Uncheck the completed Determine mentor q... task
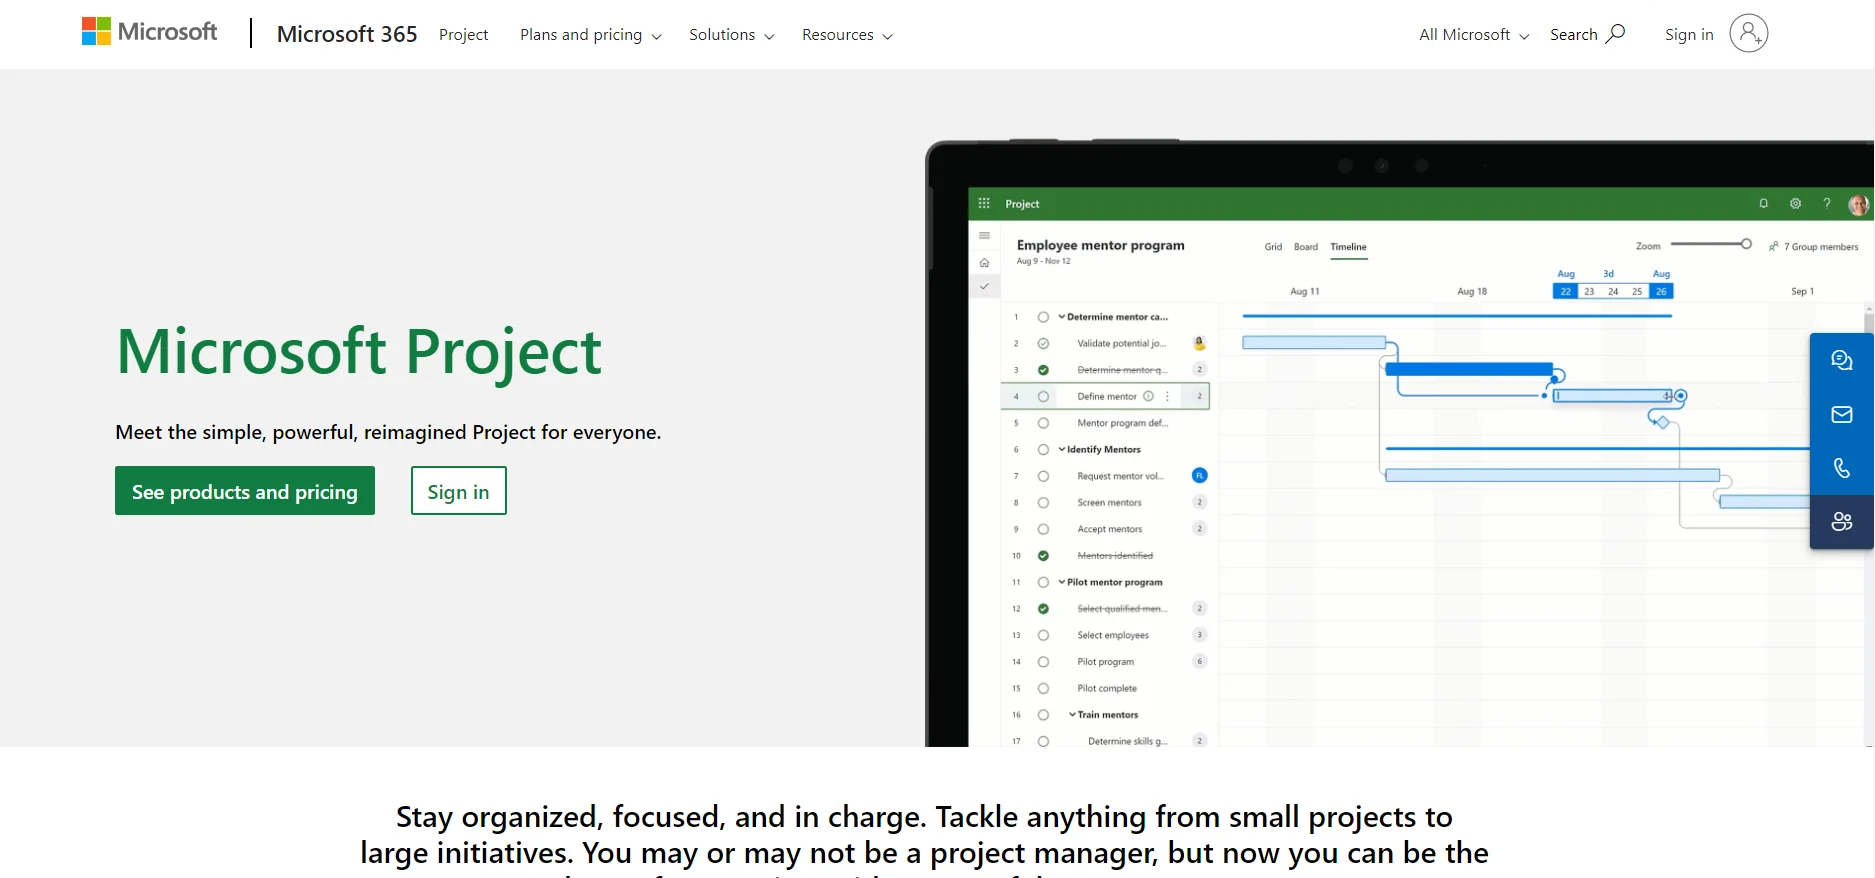The width and height of the screenshot is (1875, 878). click(1043, 370)
